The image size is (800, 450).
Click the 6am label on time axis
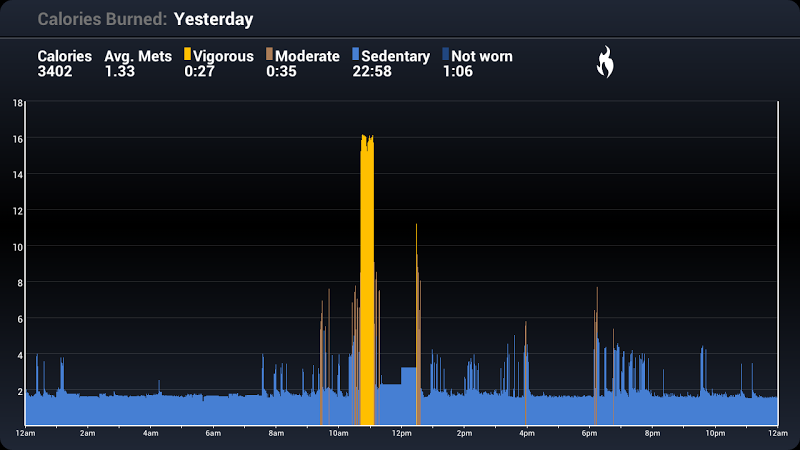213,433
